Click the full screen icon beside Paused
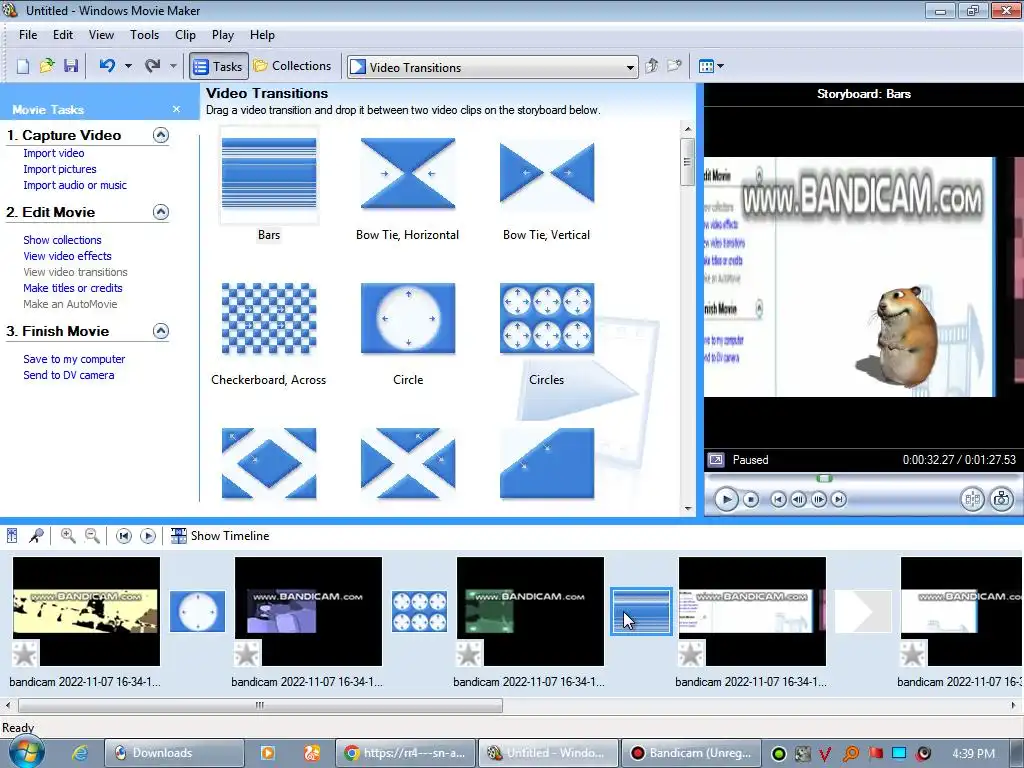The height and width of the screenshot is (768, 1024). (x=716, y=460)
